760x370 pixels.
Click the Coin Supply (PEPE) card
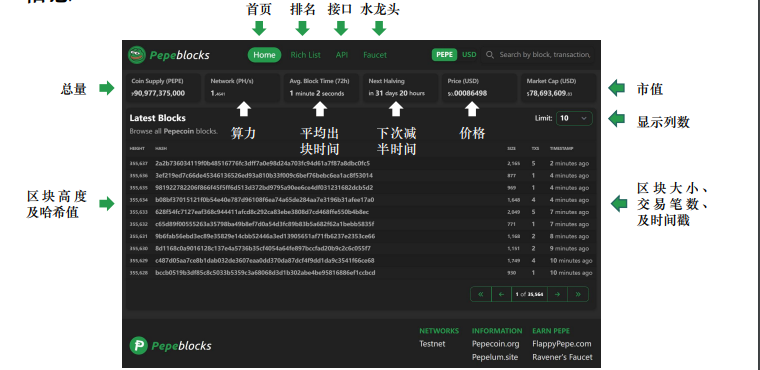pyautogui.click(x=163, y=88)
